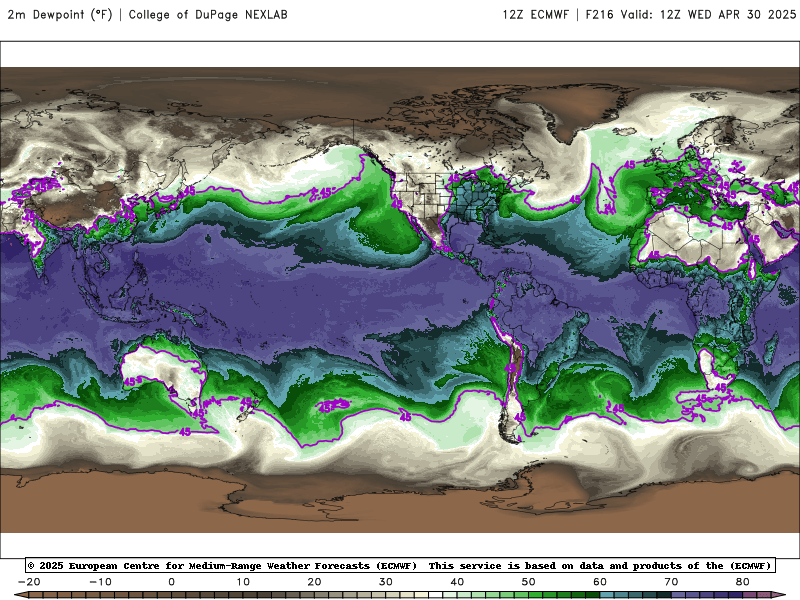Click the "60" color scale label
Image resolution: width=800 pixels, height=600 pixels.
(600, 582)
